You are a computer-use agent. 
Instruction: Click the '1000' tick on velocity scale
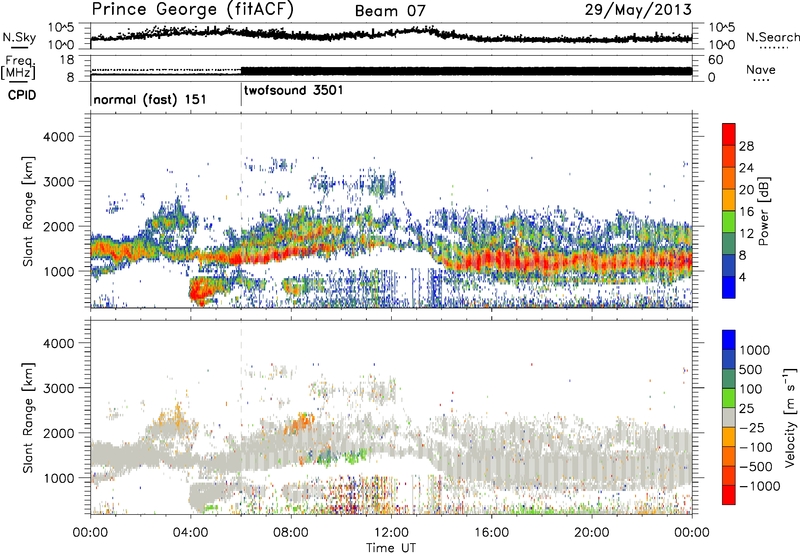pos(755,350)
